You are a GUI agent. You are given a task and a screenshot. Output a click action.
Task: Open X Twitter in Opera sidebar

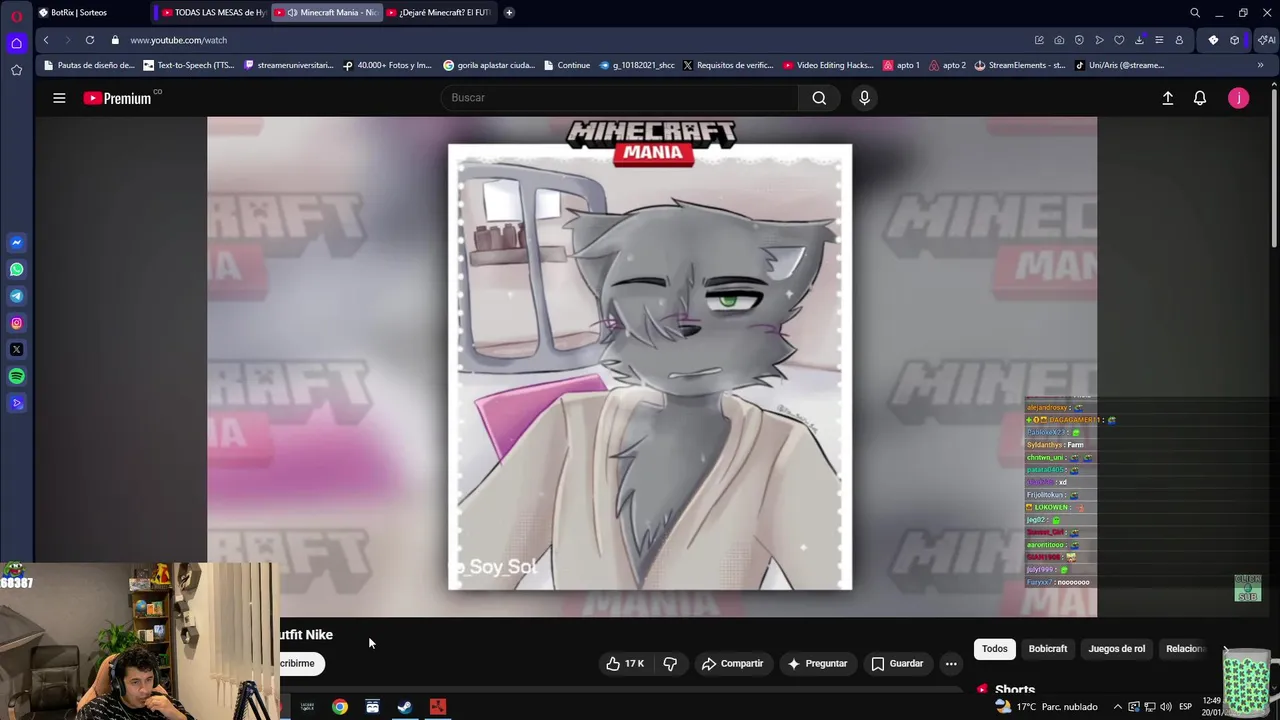[16, 350]
